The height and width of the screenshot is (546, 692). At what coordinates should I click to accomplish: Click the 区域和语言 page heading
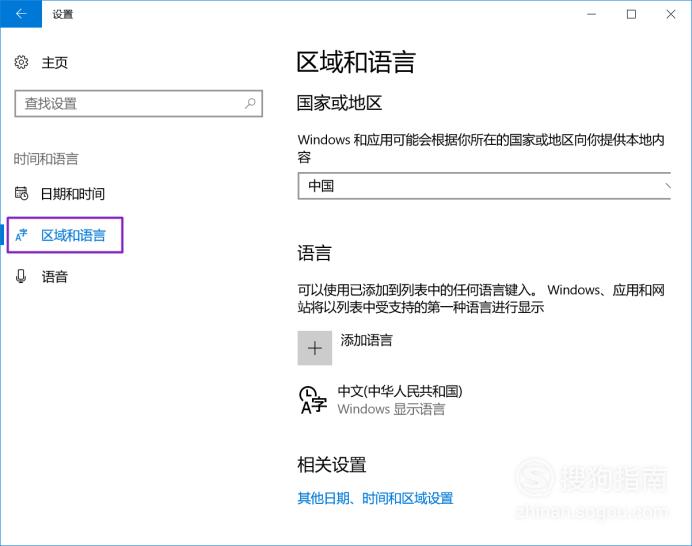[x=356, y=62]
